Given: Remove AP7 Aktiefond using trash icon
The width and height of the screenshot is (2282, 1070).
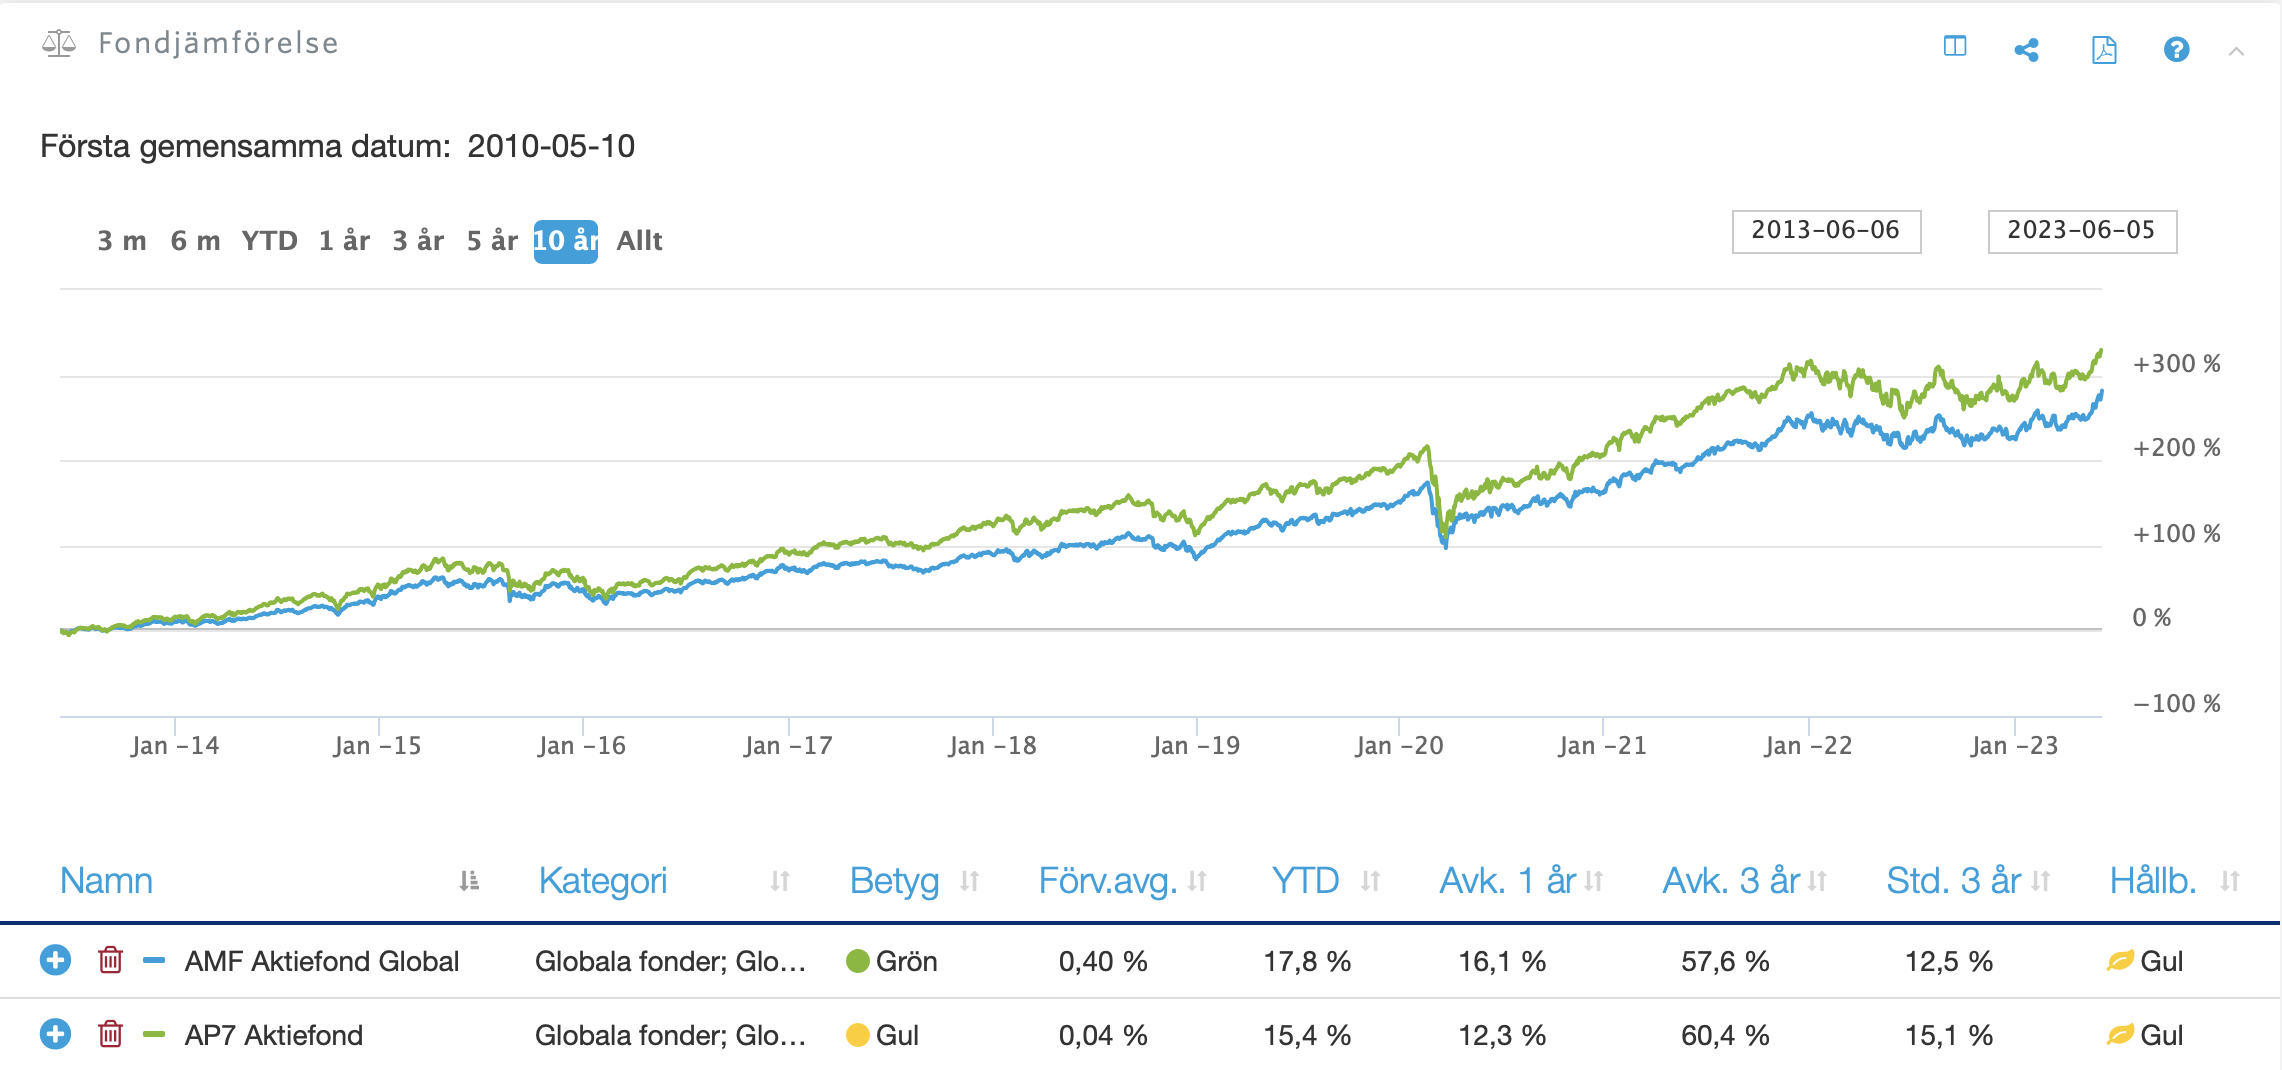Looking at the screenshot, I should 110,1034.
